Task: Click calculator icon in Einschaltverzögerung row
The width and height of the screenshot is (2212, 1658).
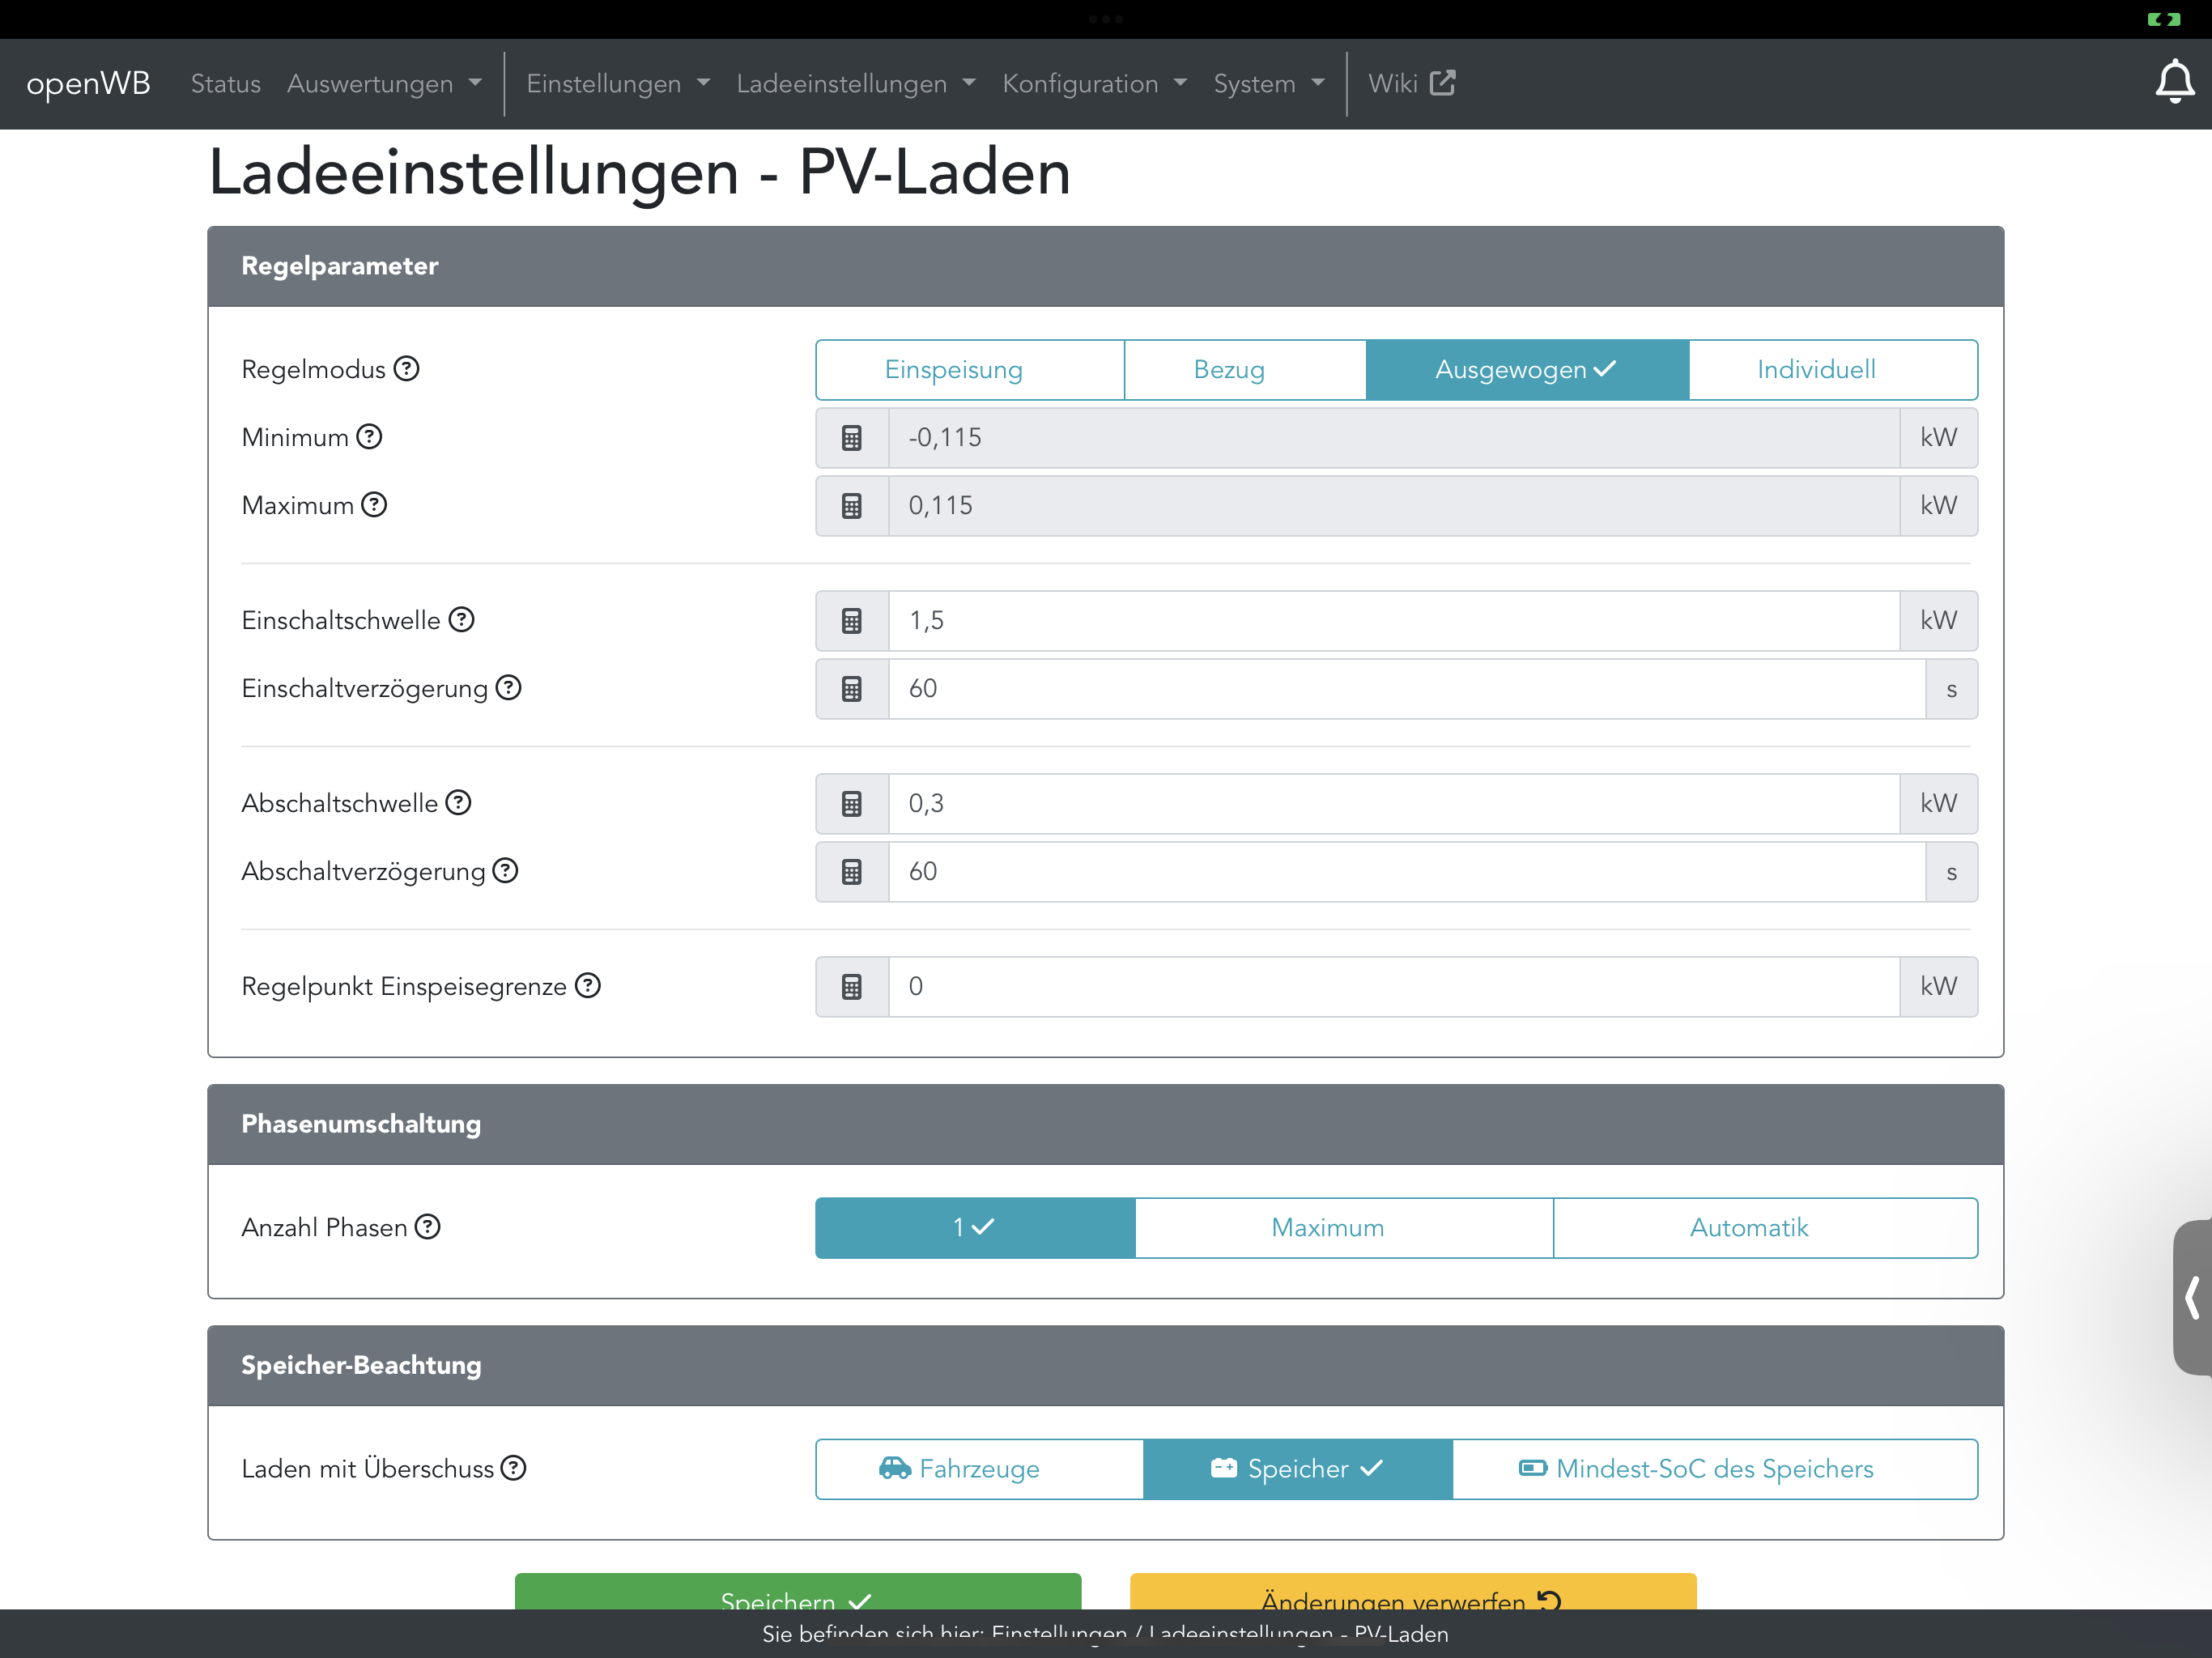Action: pyautogui.click(x=851, y=689)
